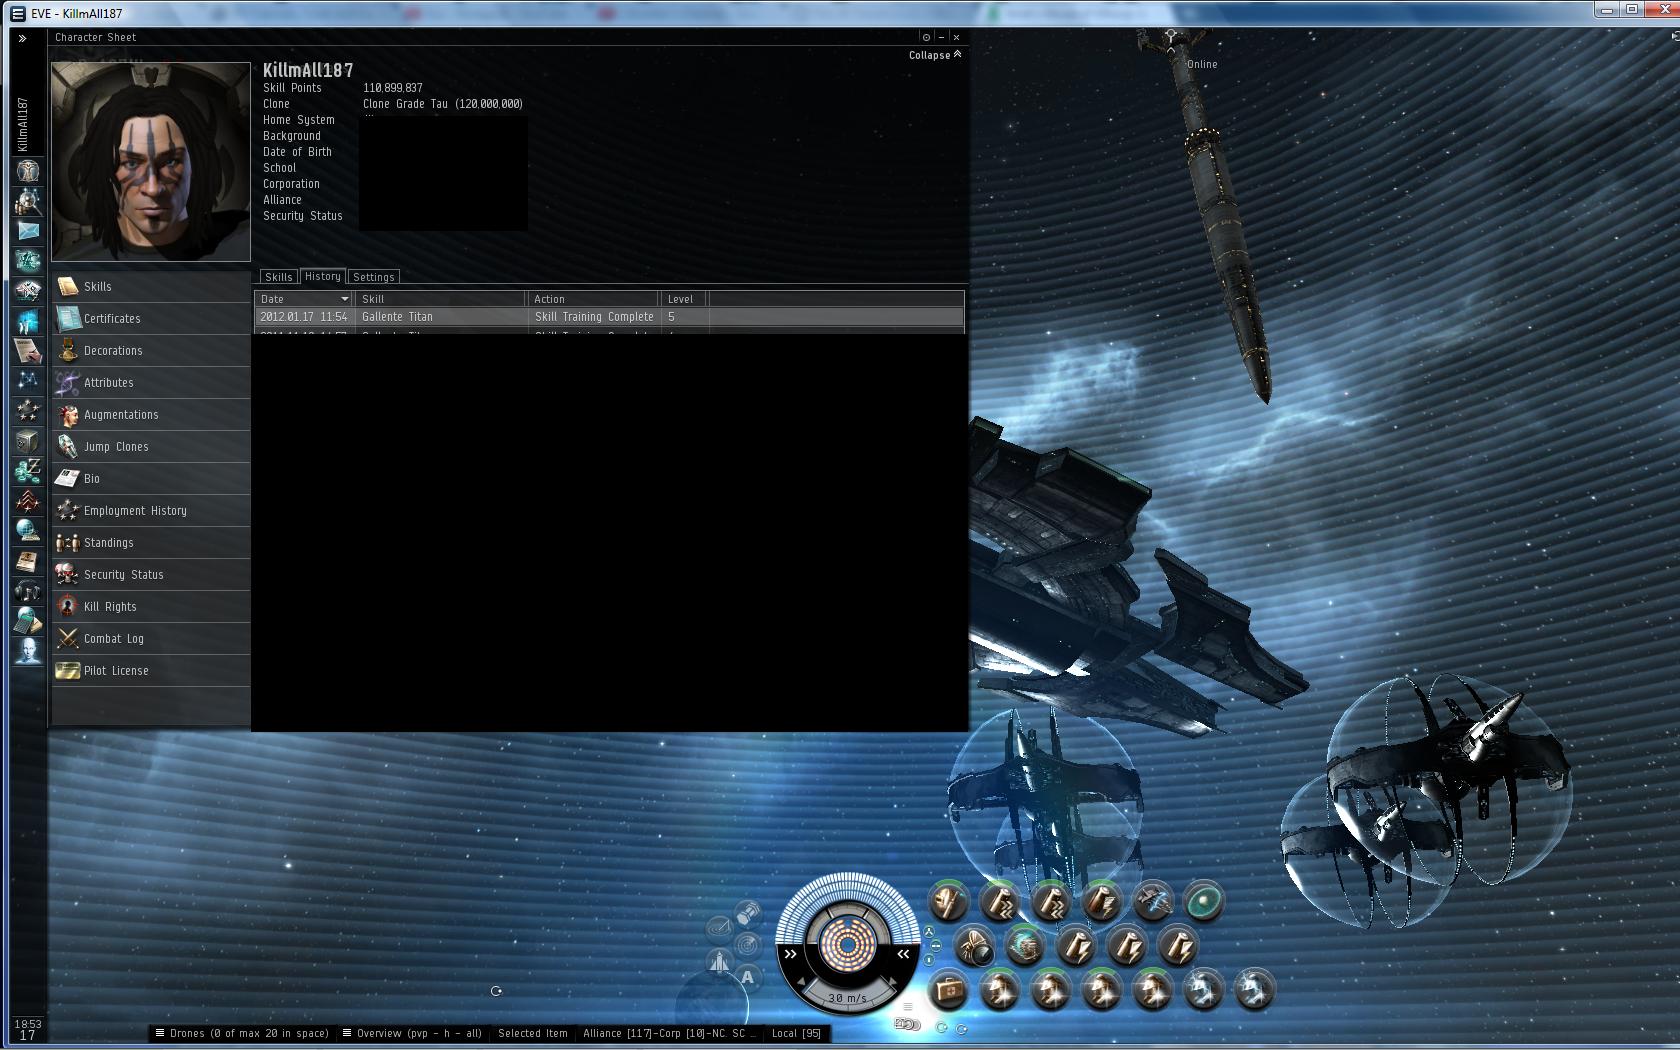The width and height of the screenshot is (1680, 1050).
Task: Open the Kill Rights section
Action: pyautogui.click(x=151, y=607)
